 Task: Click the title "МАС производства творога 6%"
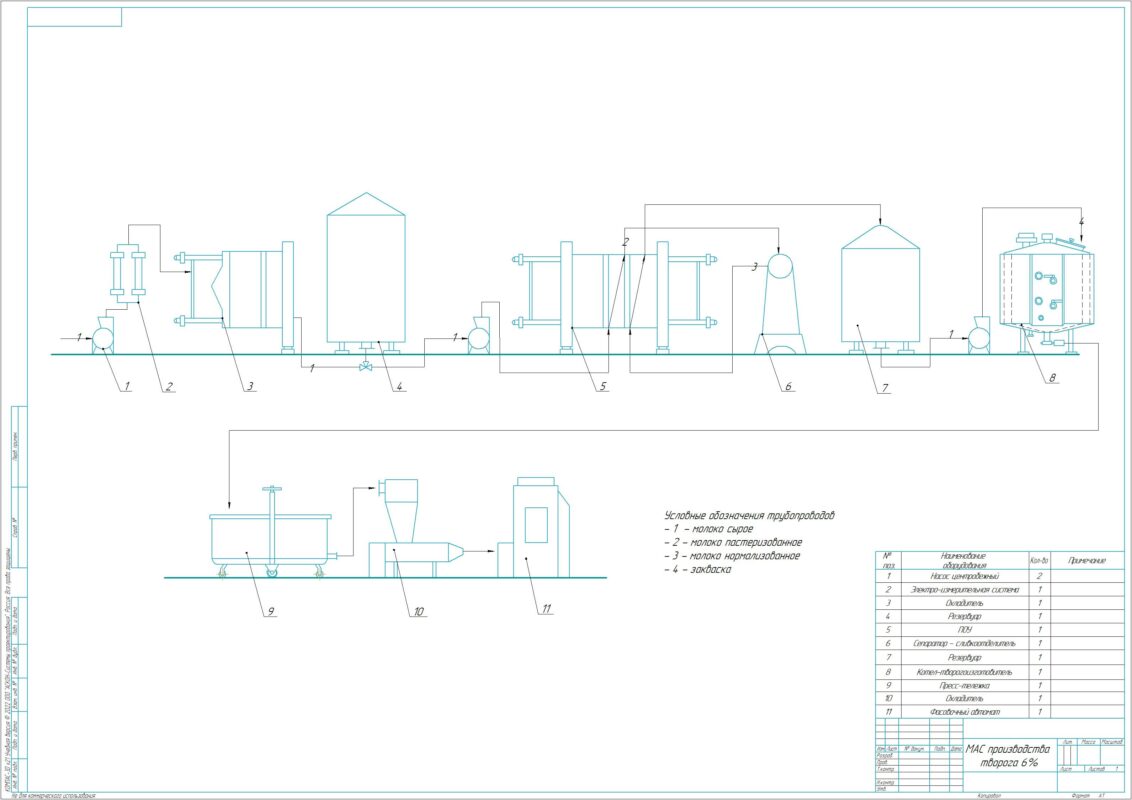[x=1009, y=756]
